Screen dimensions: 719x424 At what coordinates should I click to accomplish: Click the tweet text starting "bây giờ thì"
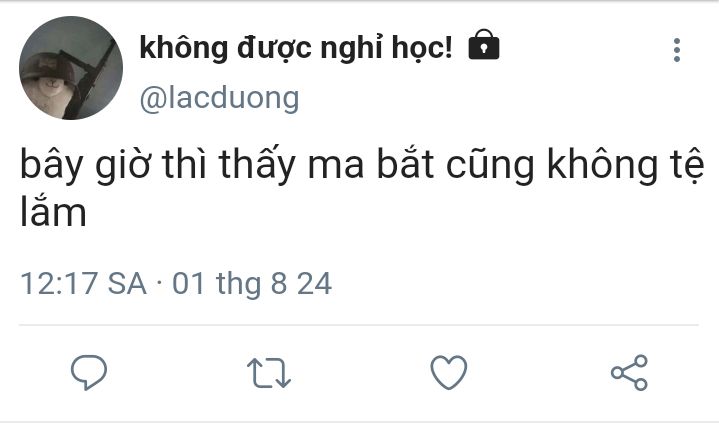(361, 187)
